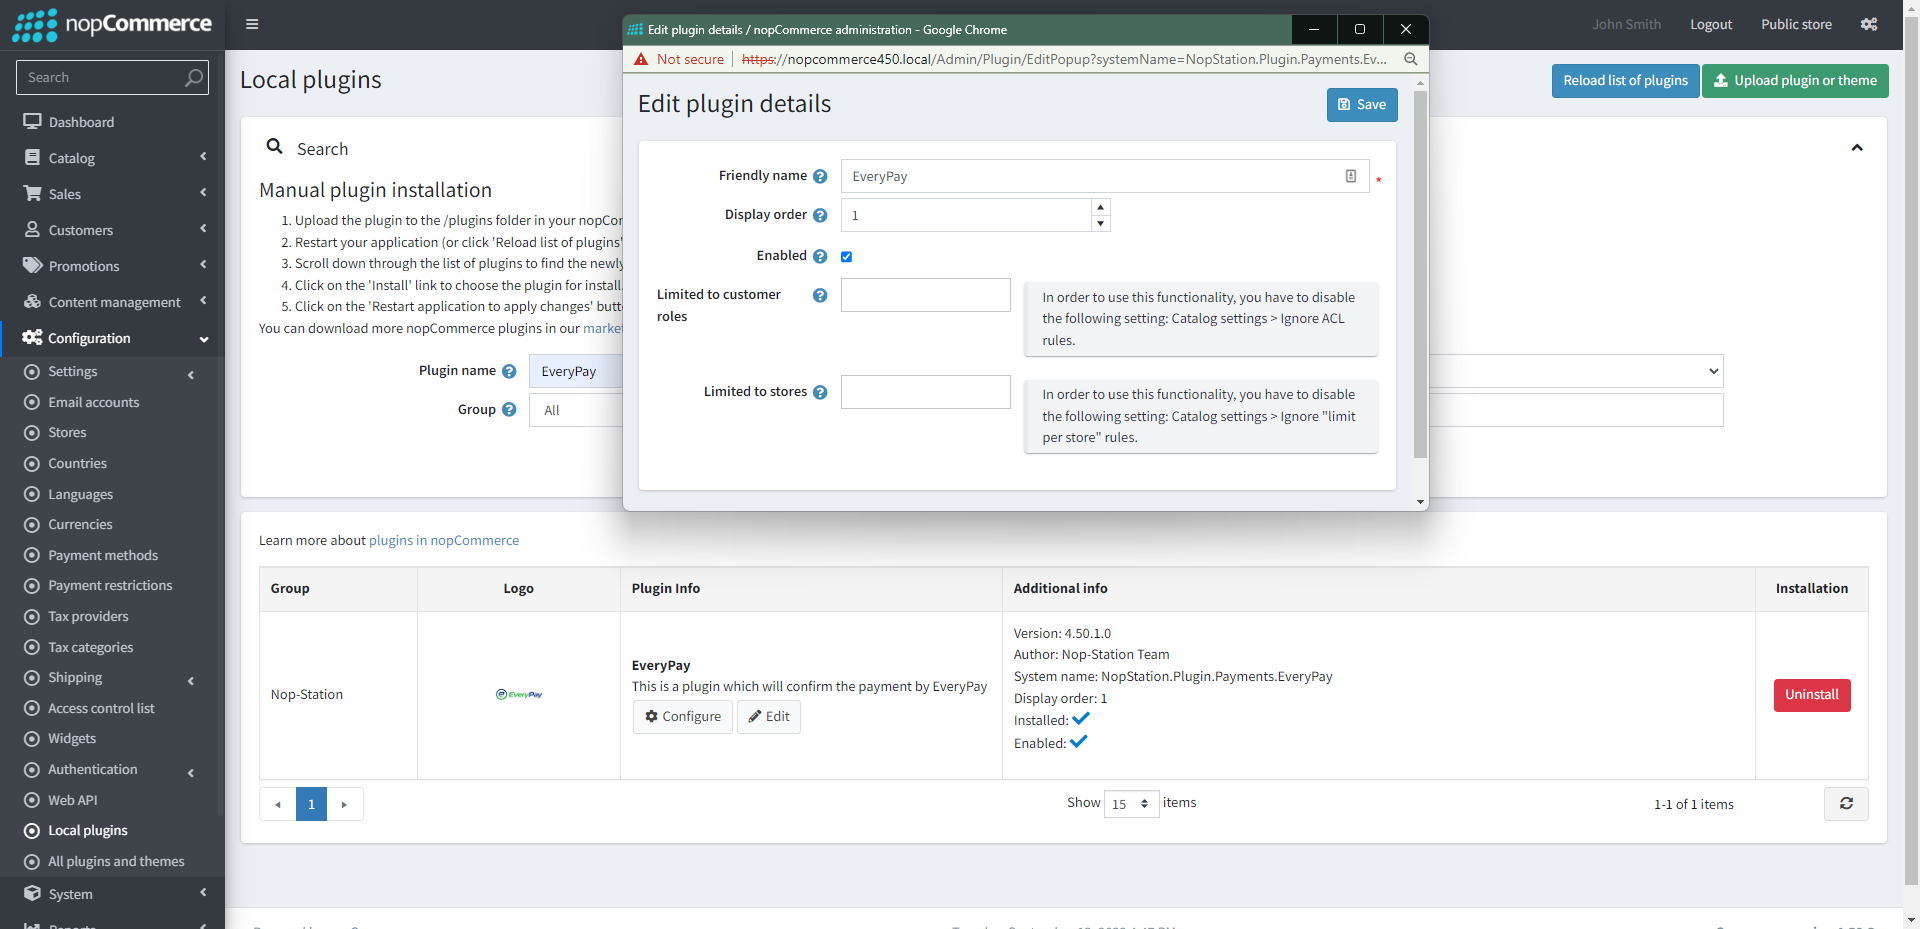The width and height of the screenshot is (1920, 929).
Task: Expand the Sales menu
Action: [112, 194]
